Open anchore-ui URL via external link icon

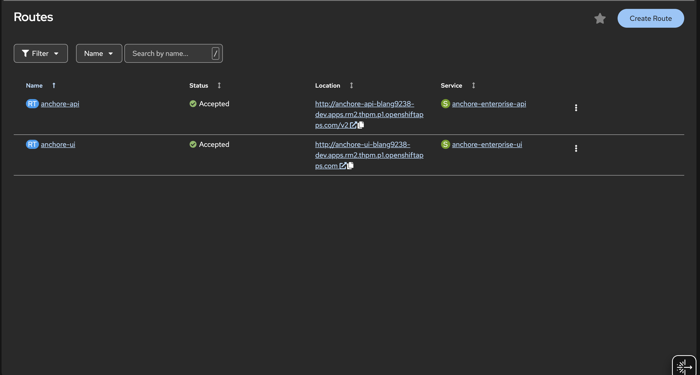tap(343, 166)
